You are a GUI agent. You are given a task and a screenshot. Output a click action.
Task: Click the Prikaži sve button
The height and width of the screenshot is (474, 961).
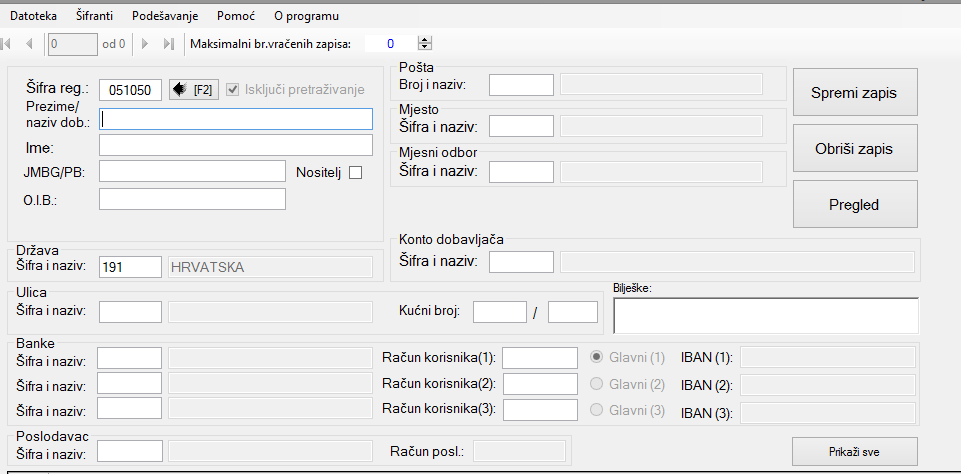[x=854, y=451]
